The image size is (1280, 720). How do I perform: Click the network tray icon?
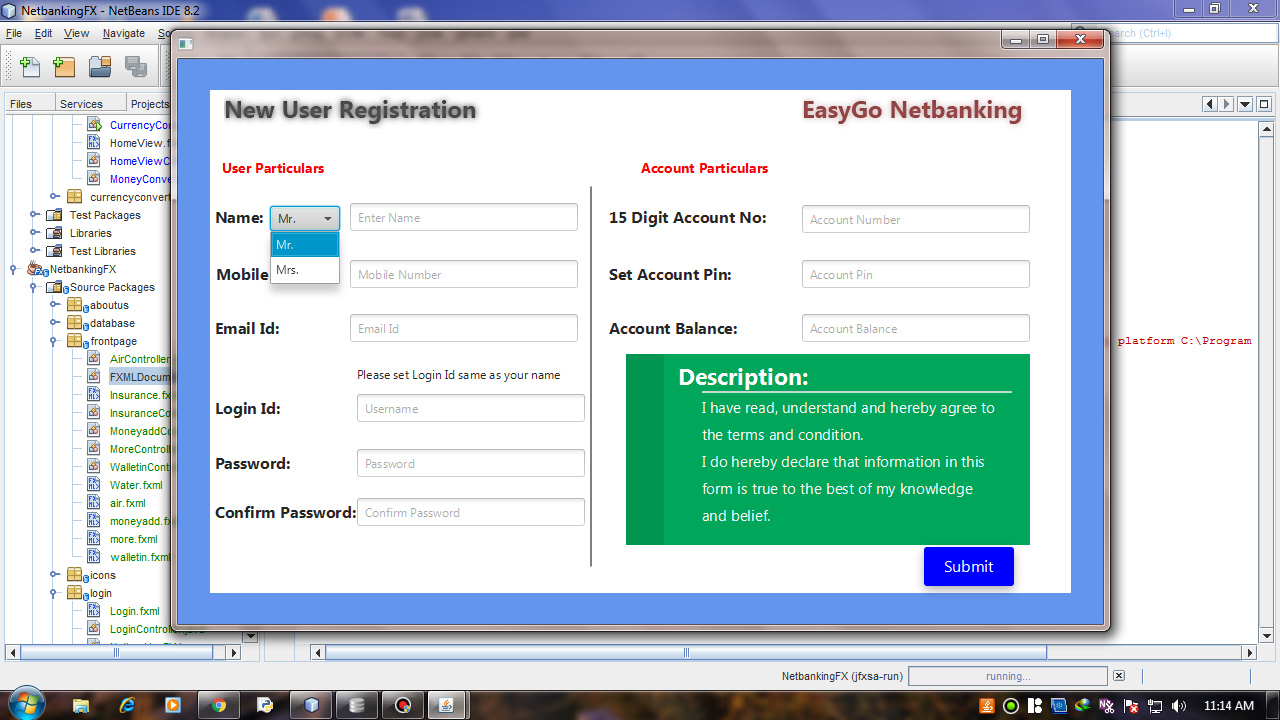tap(1154, 706)
